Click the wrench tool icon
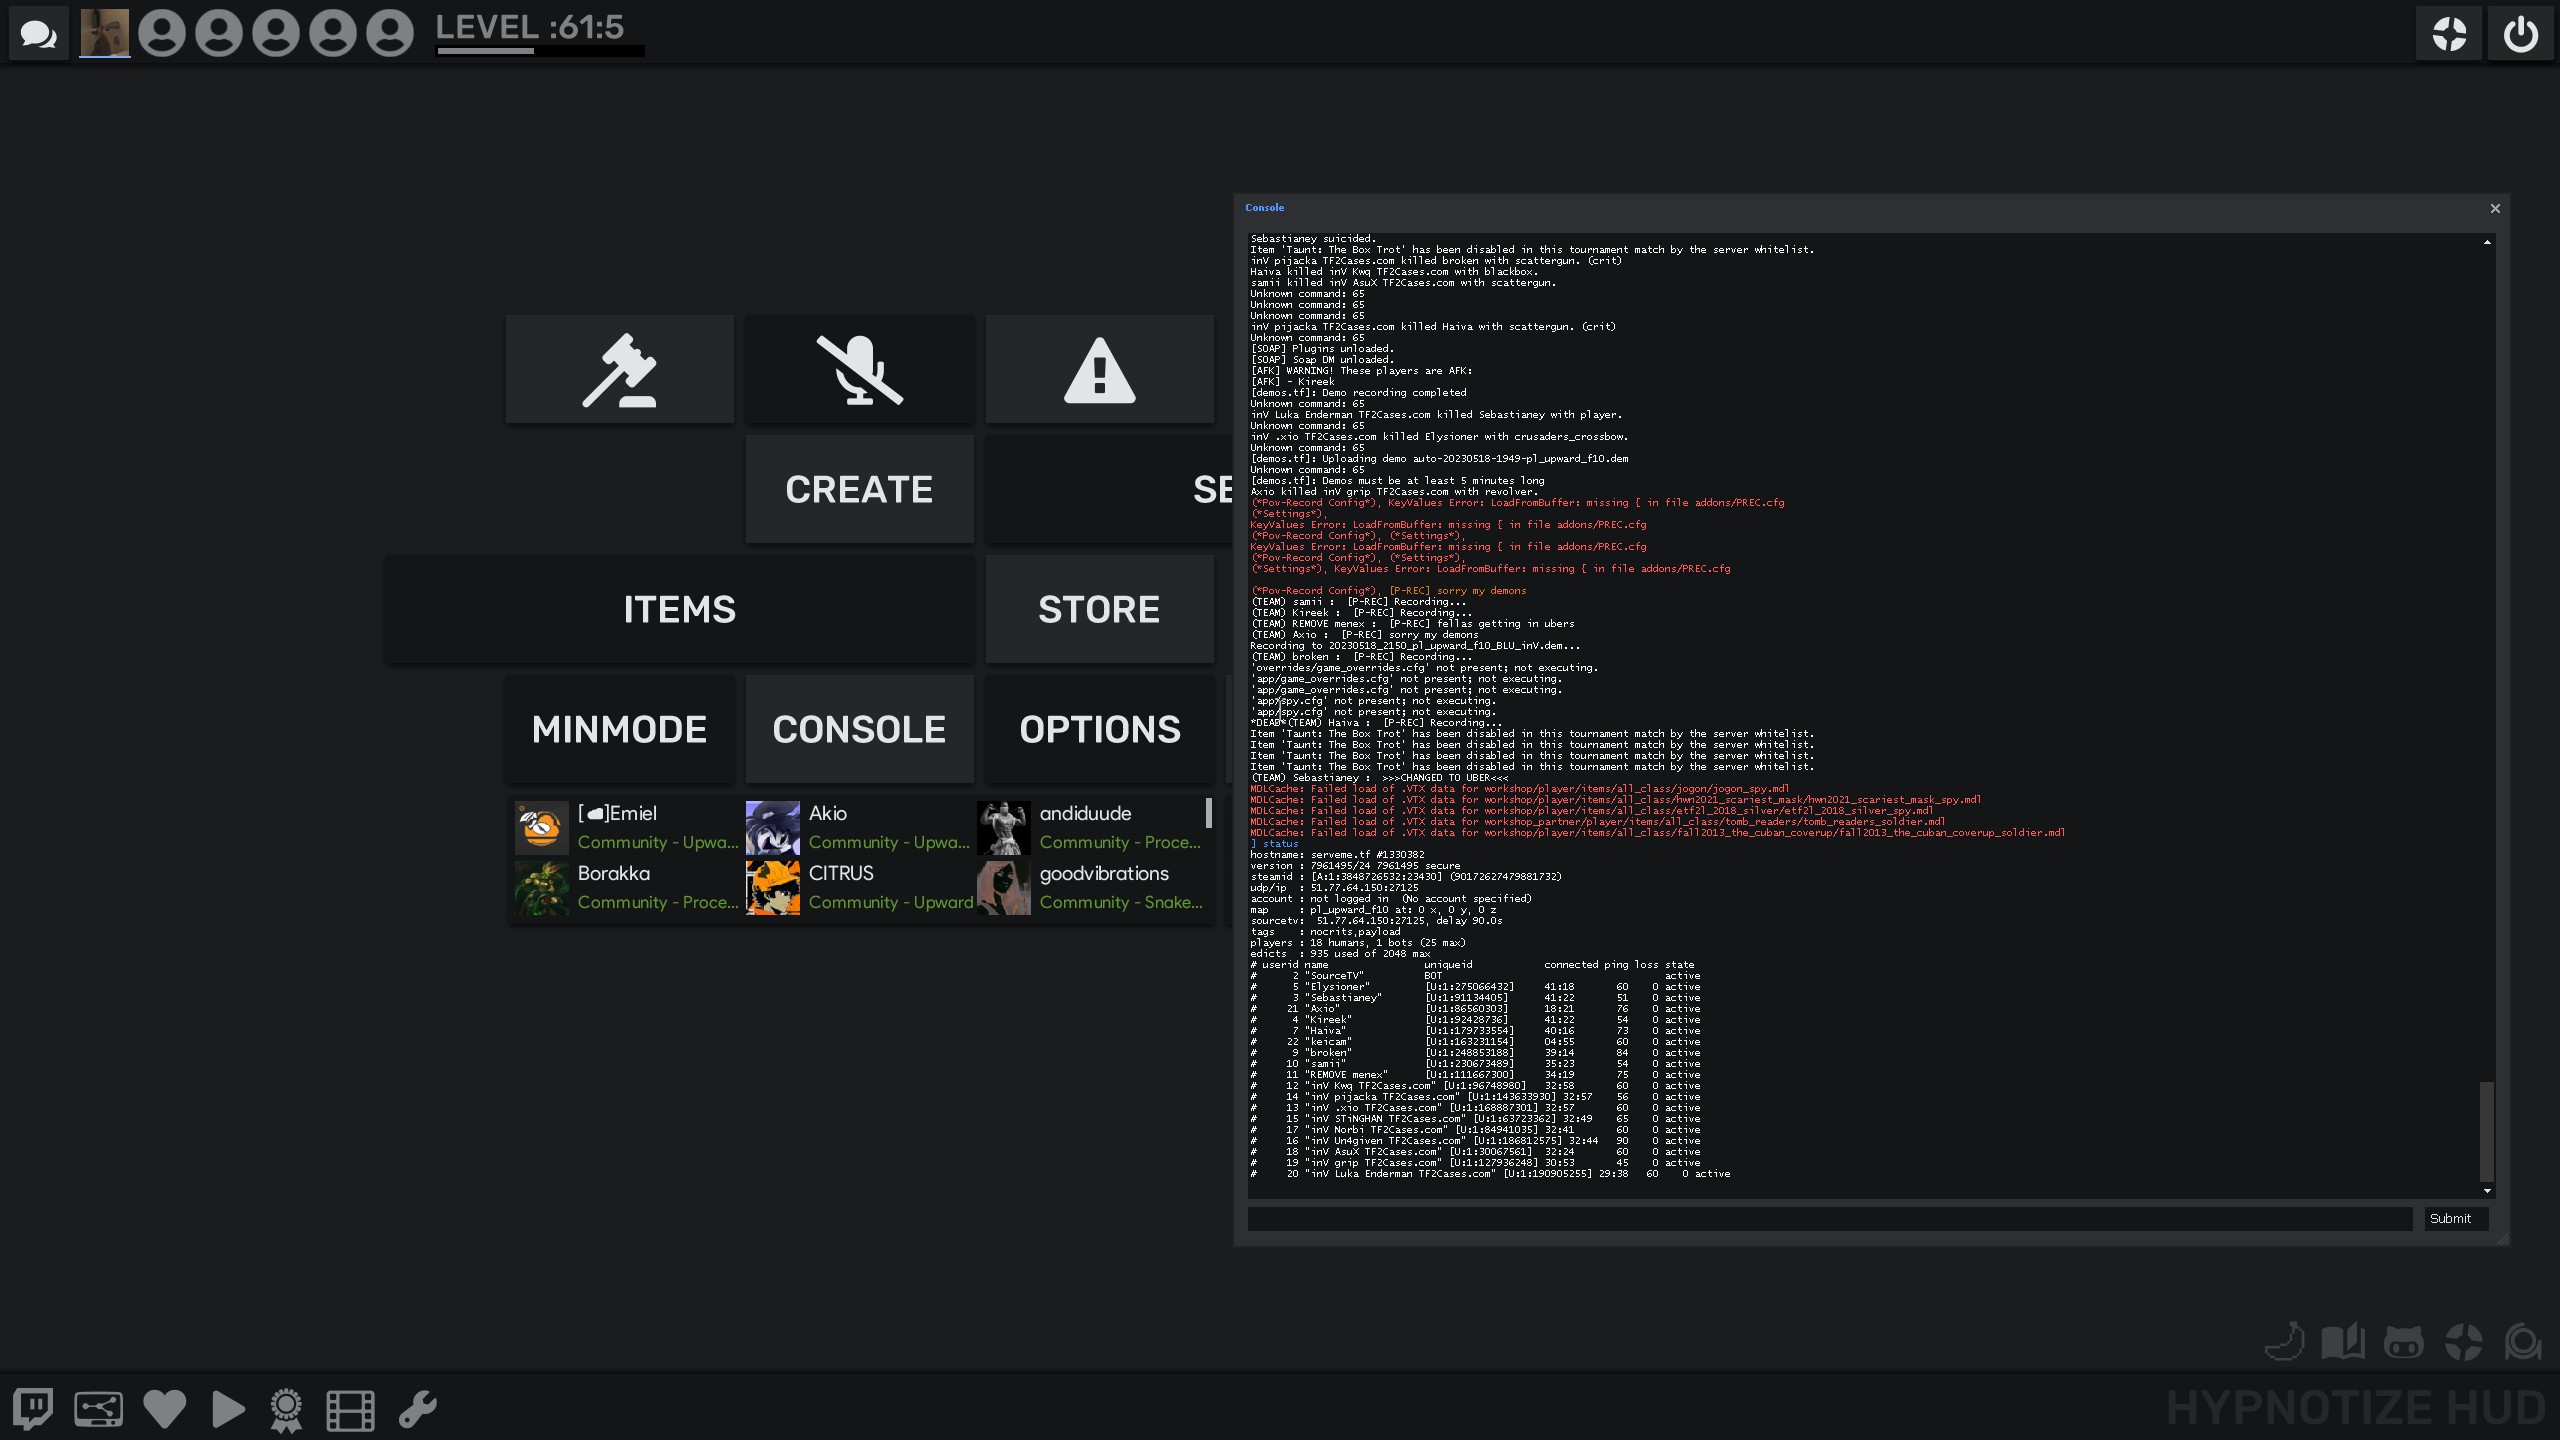Screen dimensions: 2560x1440 point(417,1409)
